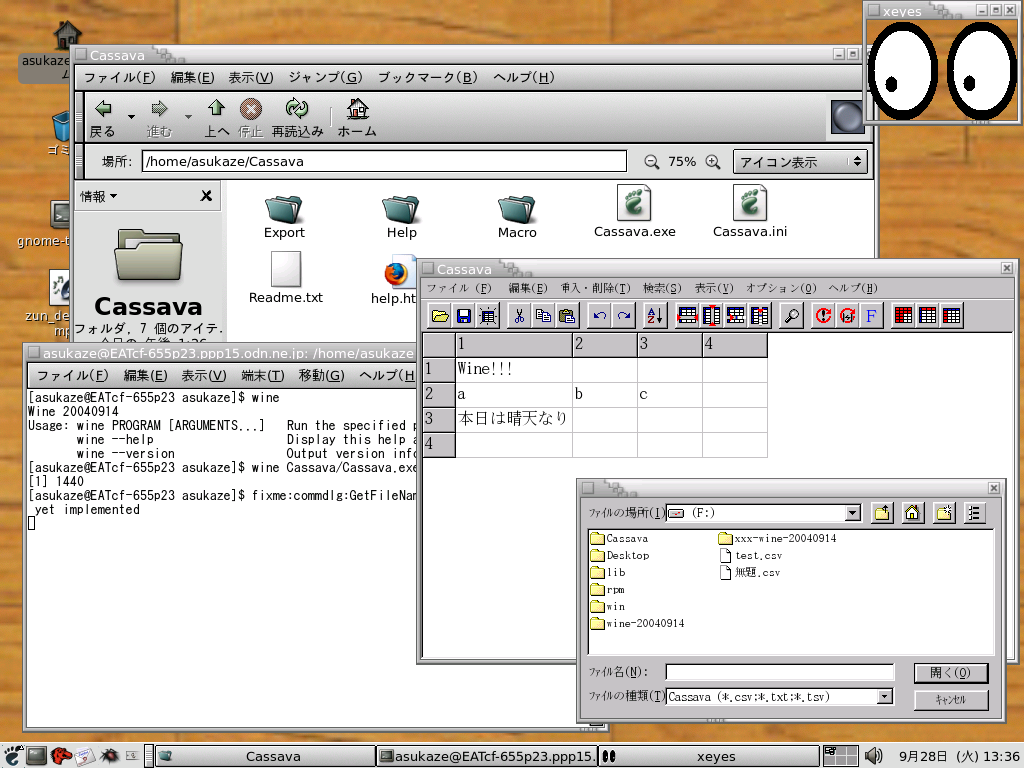Viewport: 1024px width, 768px height.
Task: Click the copy icon in the Cassava toolbar
Action: 543,316
